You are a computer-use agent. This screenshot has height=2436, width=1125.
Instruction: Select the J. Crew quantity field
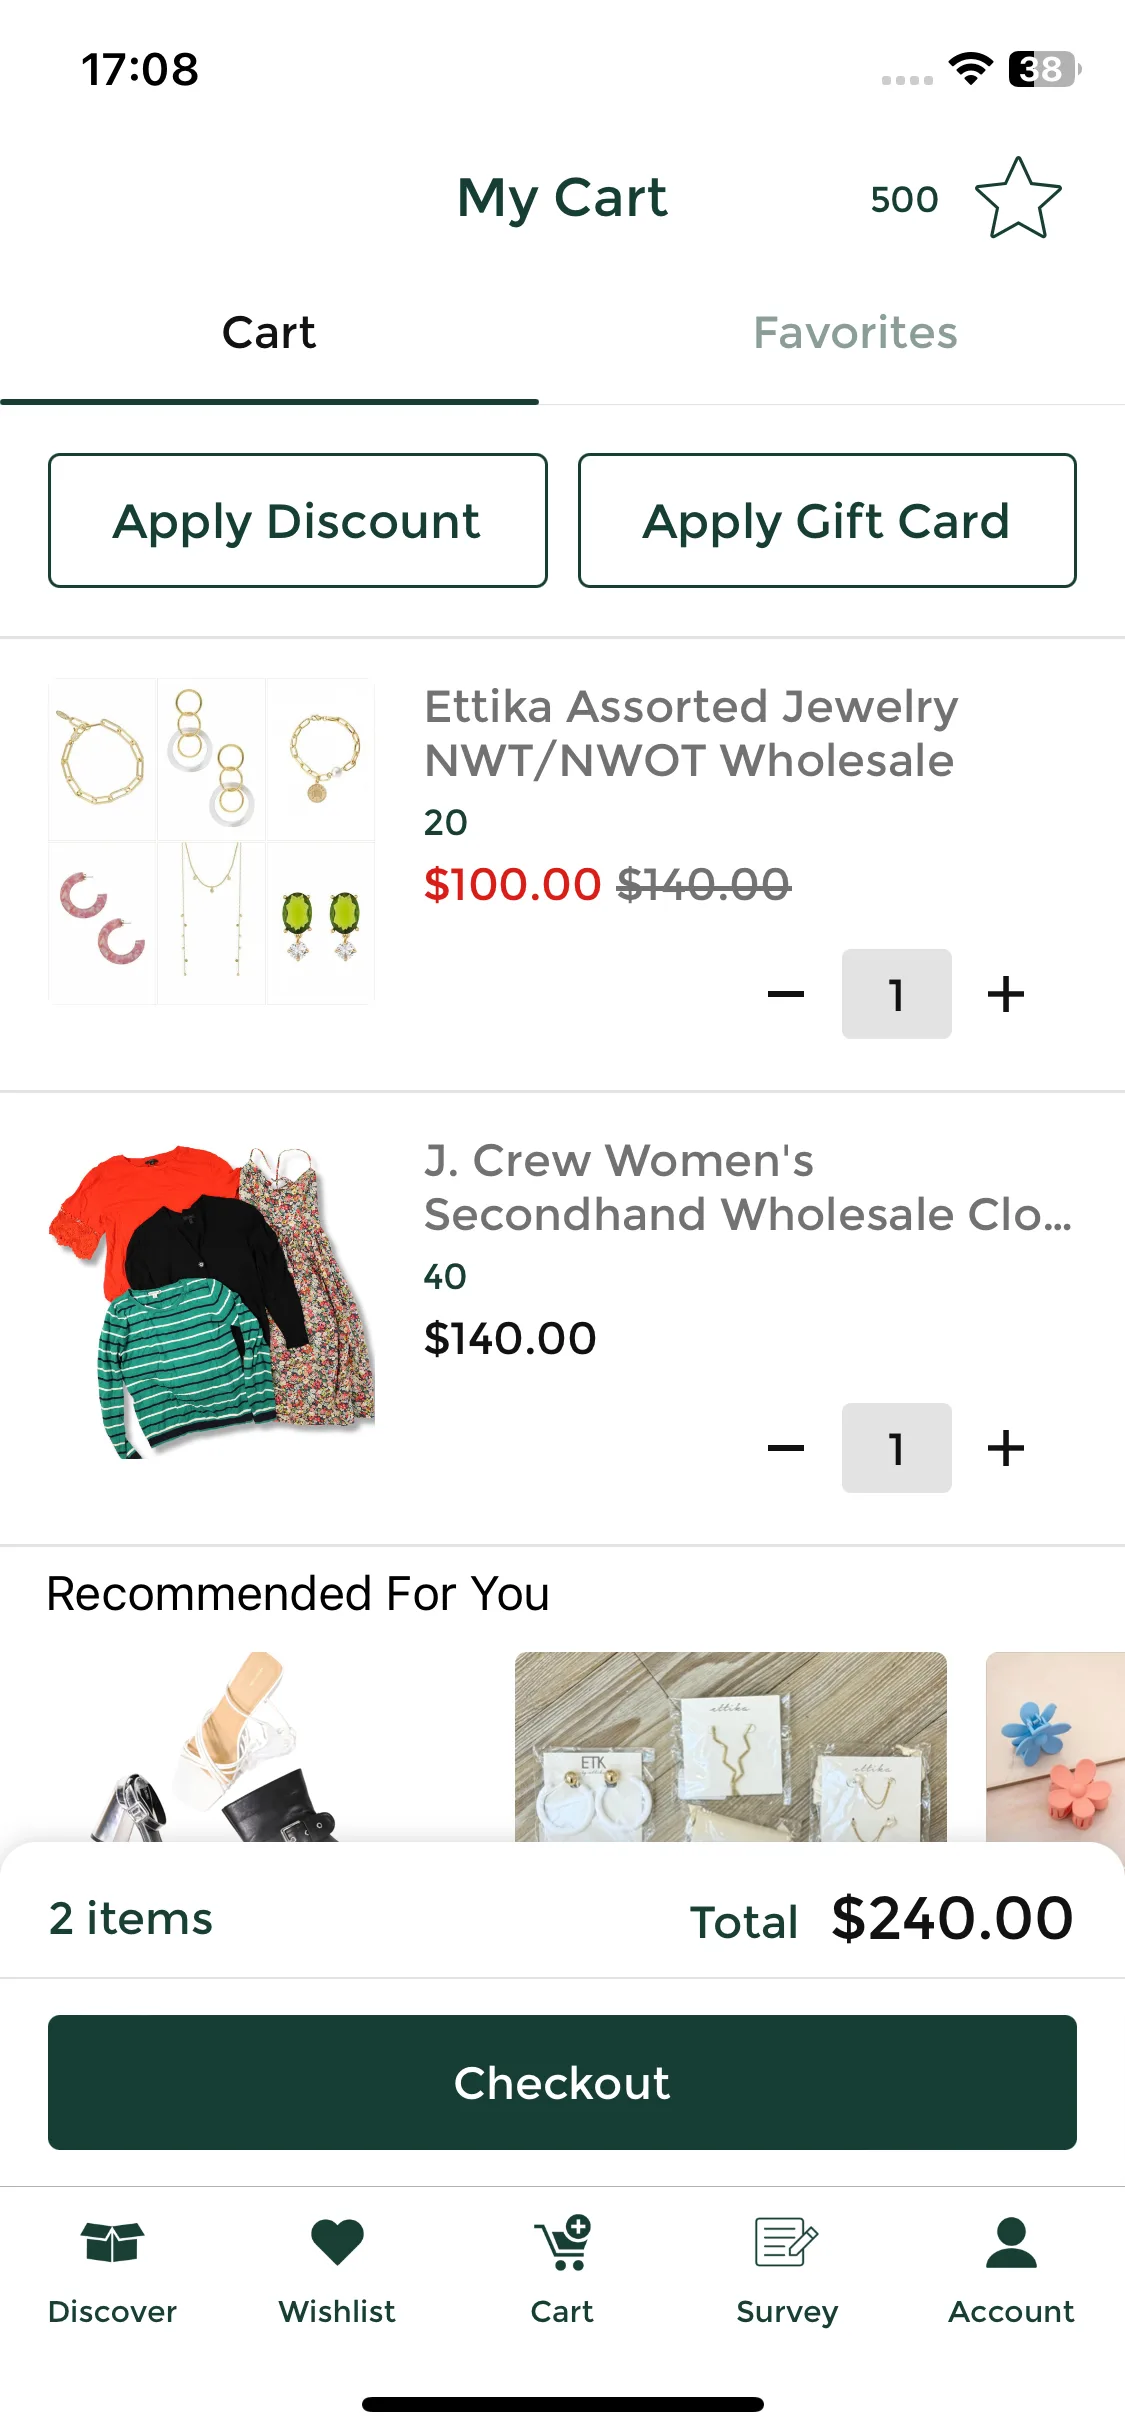[x=897, y=1448]
